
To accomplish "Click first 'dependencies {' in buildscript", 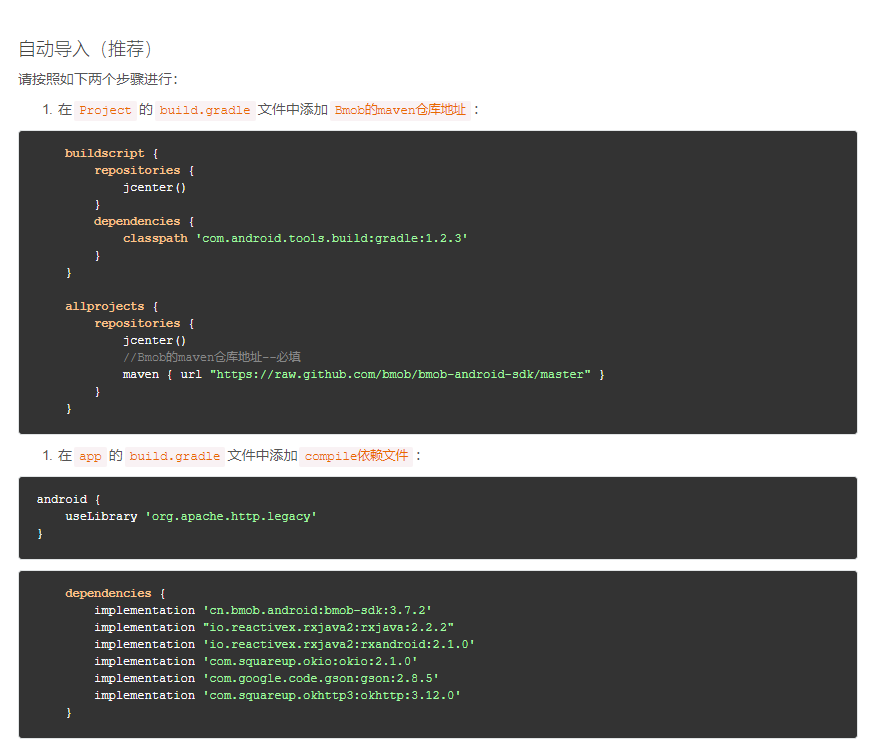I will point(144,221).
